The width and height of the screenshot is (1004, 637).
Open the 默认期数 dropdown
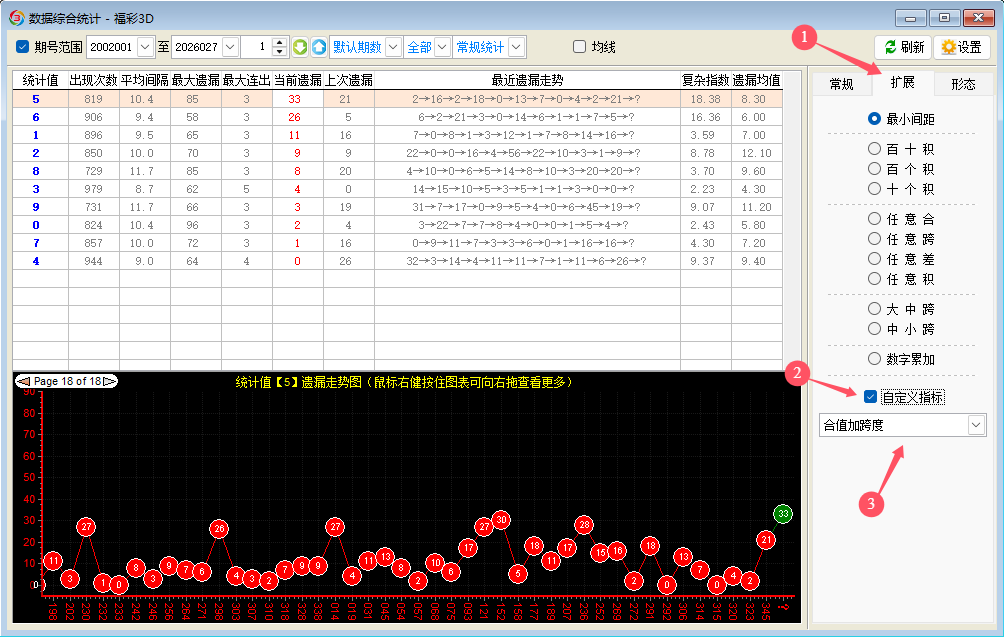pos(392,47)
